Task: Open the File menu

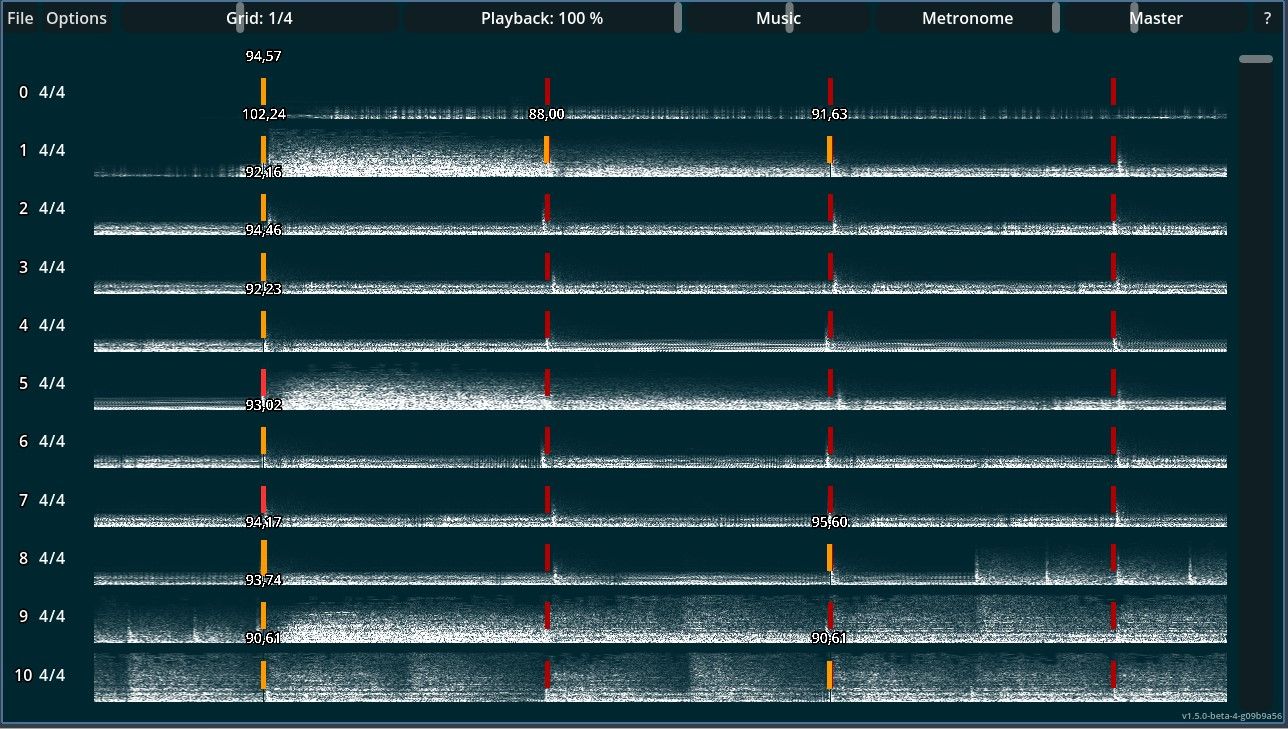Action: point(20,18)
